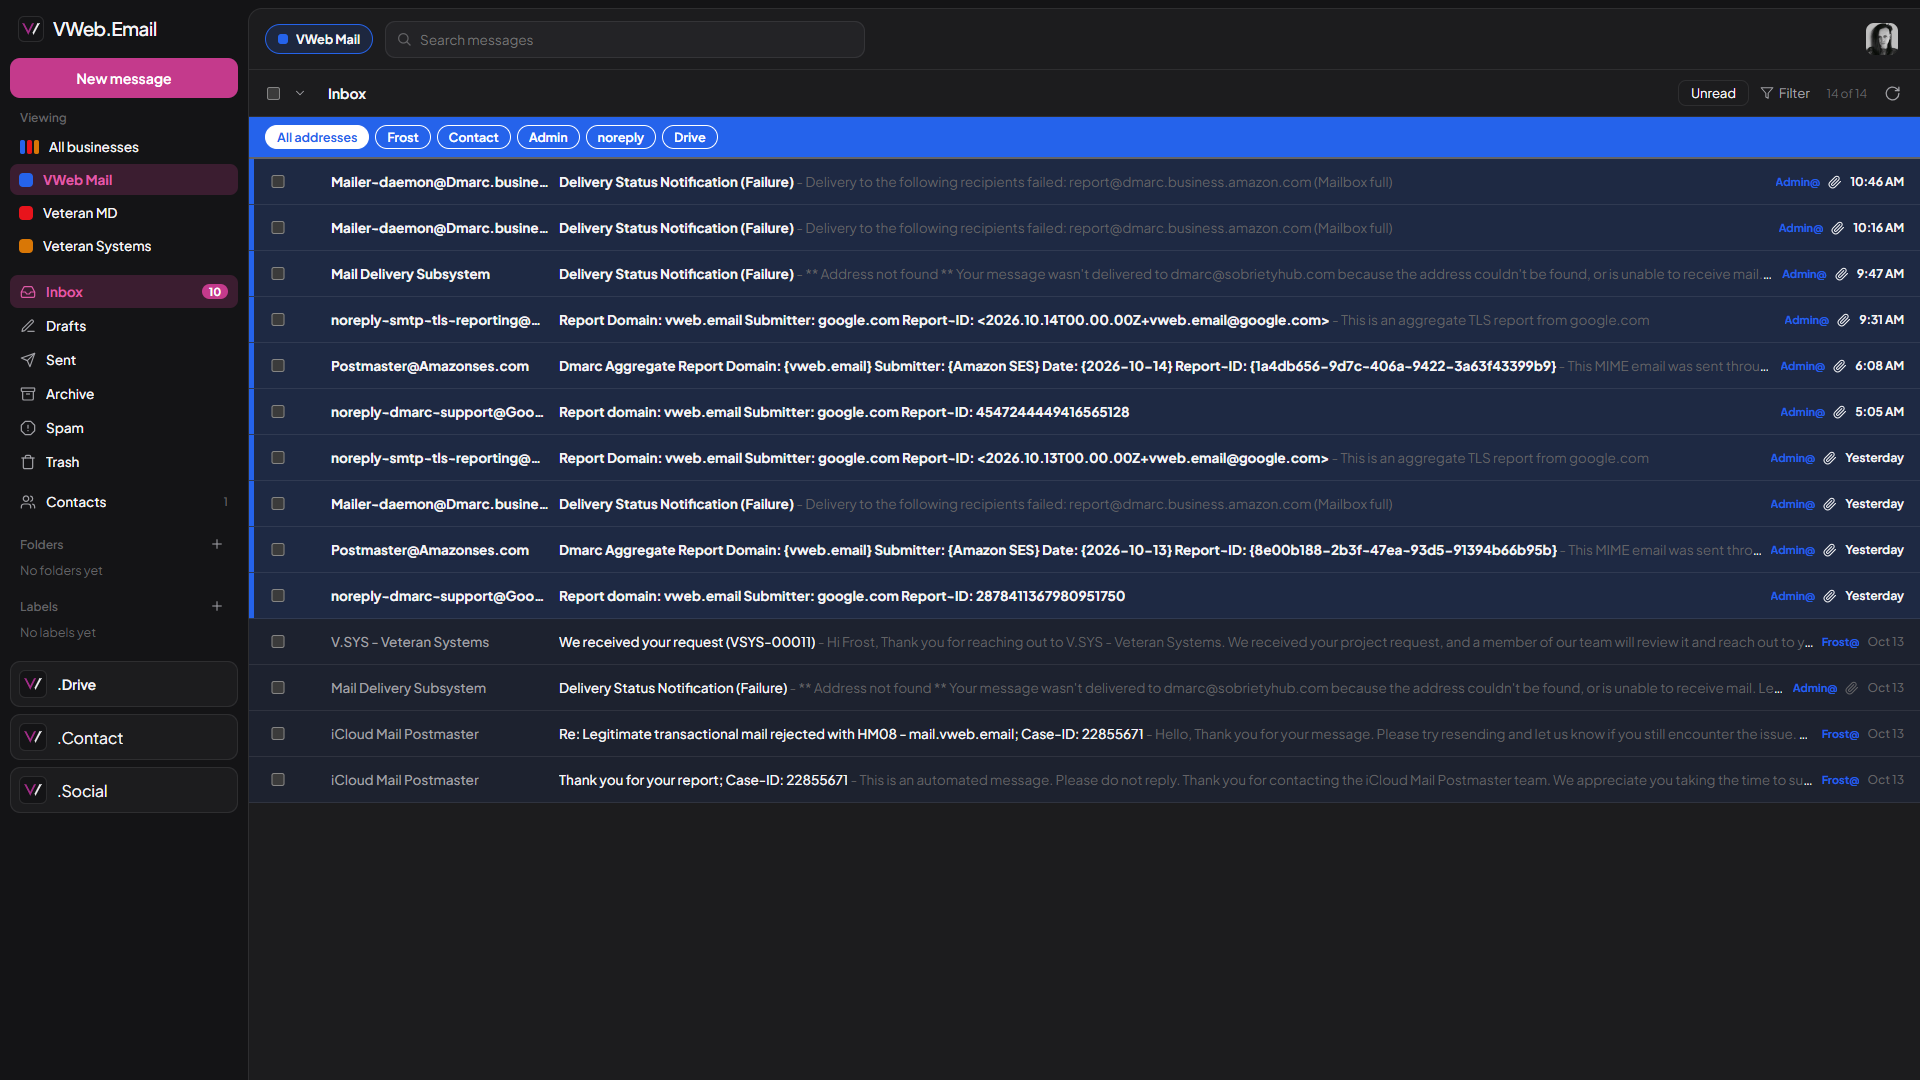Select VWeb Mail in sidebar
1920x1080 pixels.
[x=124, y=180]
